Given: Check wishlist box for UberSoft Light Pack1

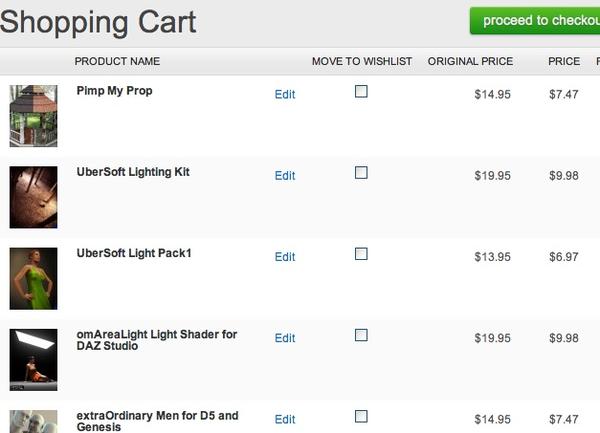Looking at the screenshot, I should click(x=361, y=253).
